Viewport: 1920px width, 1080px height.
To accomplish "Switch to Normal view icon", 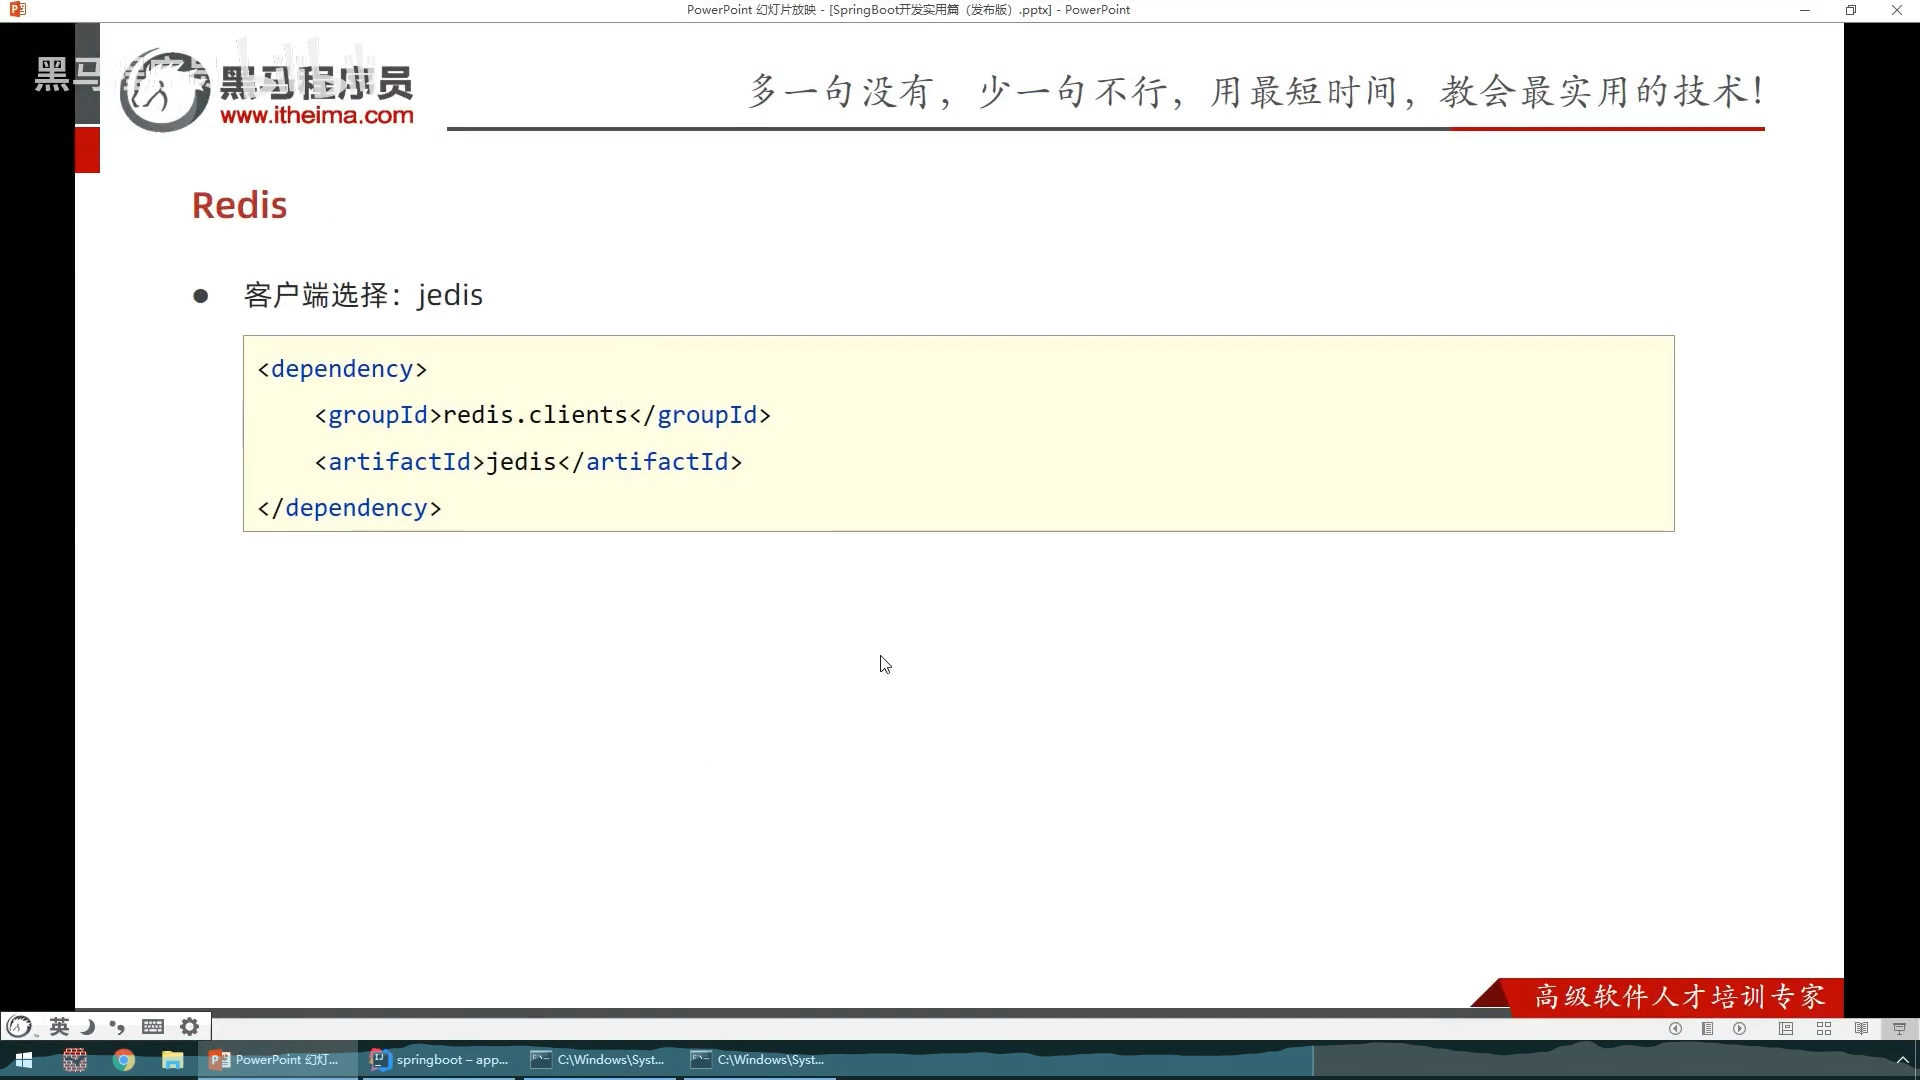I will pos(1786,1028).
